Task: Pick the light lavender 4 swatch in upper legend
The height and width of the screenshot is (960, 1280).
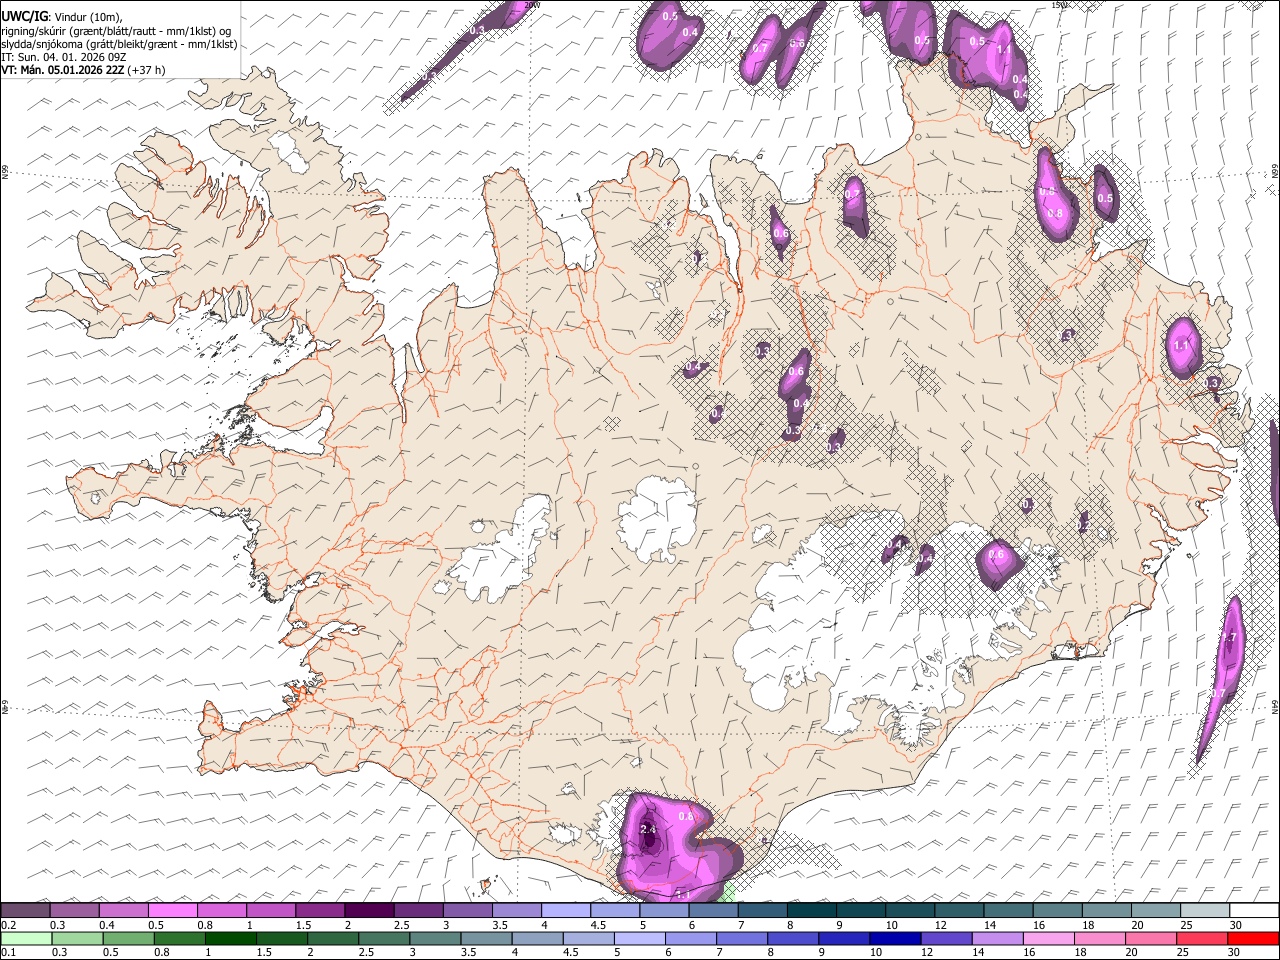Action: [x=566, y=911]
